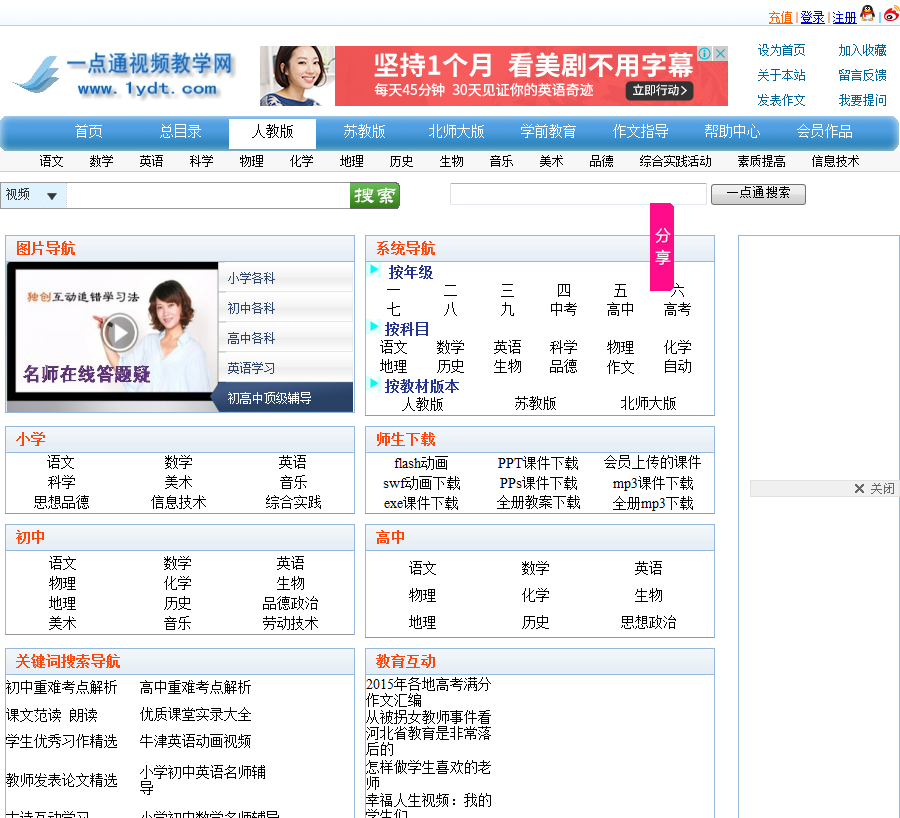Click the 设为首页 link
Image resolution: width=900 pixels, height=818 pixels.
pos(781,51)
